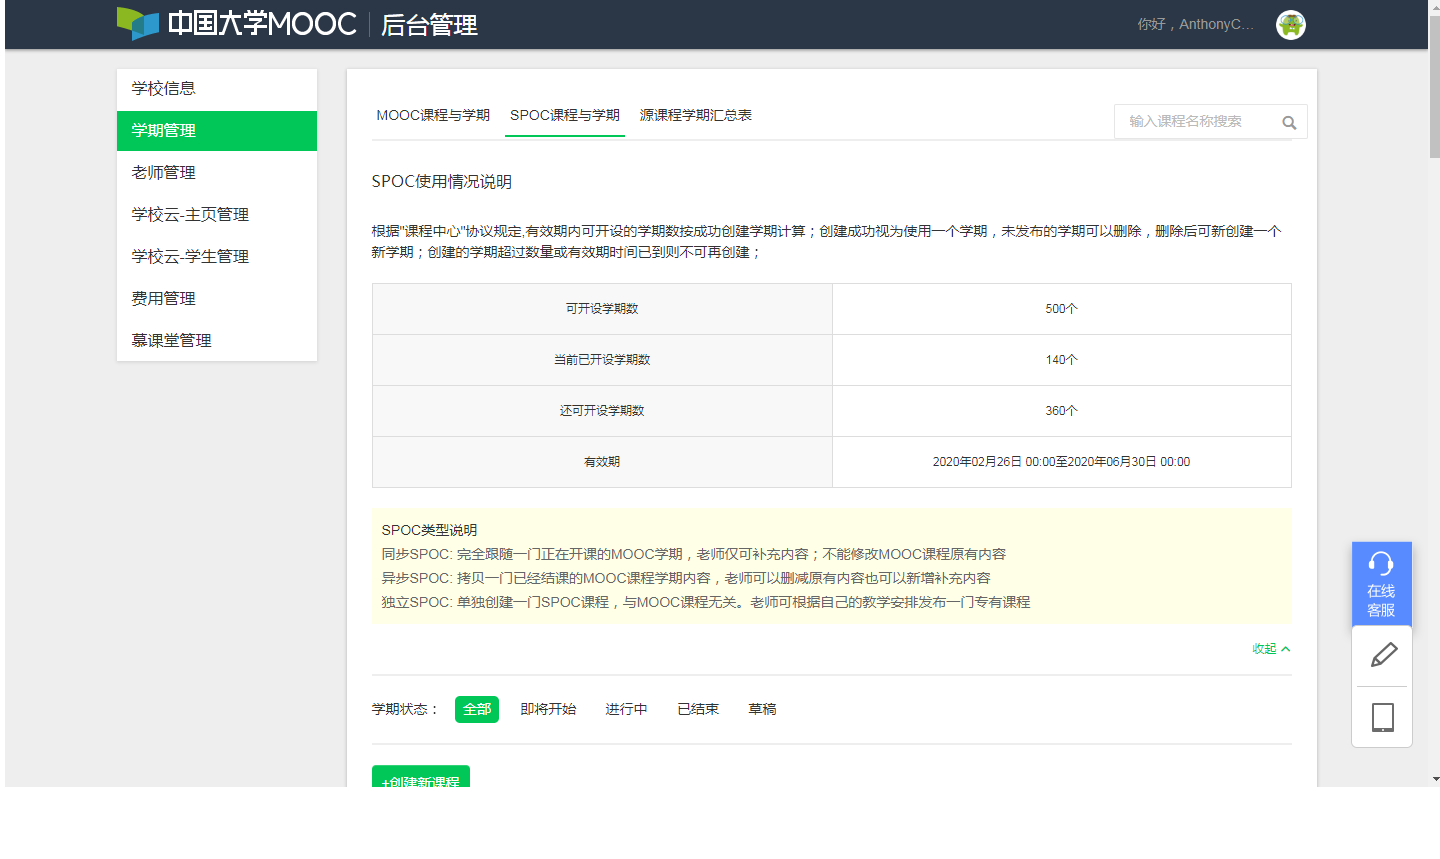Click the 360个 table cell
The width and height of the screenshot is (1440, 859).
point(1062,411)
